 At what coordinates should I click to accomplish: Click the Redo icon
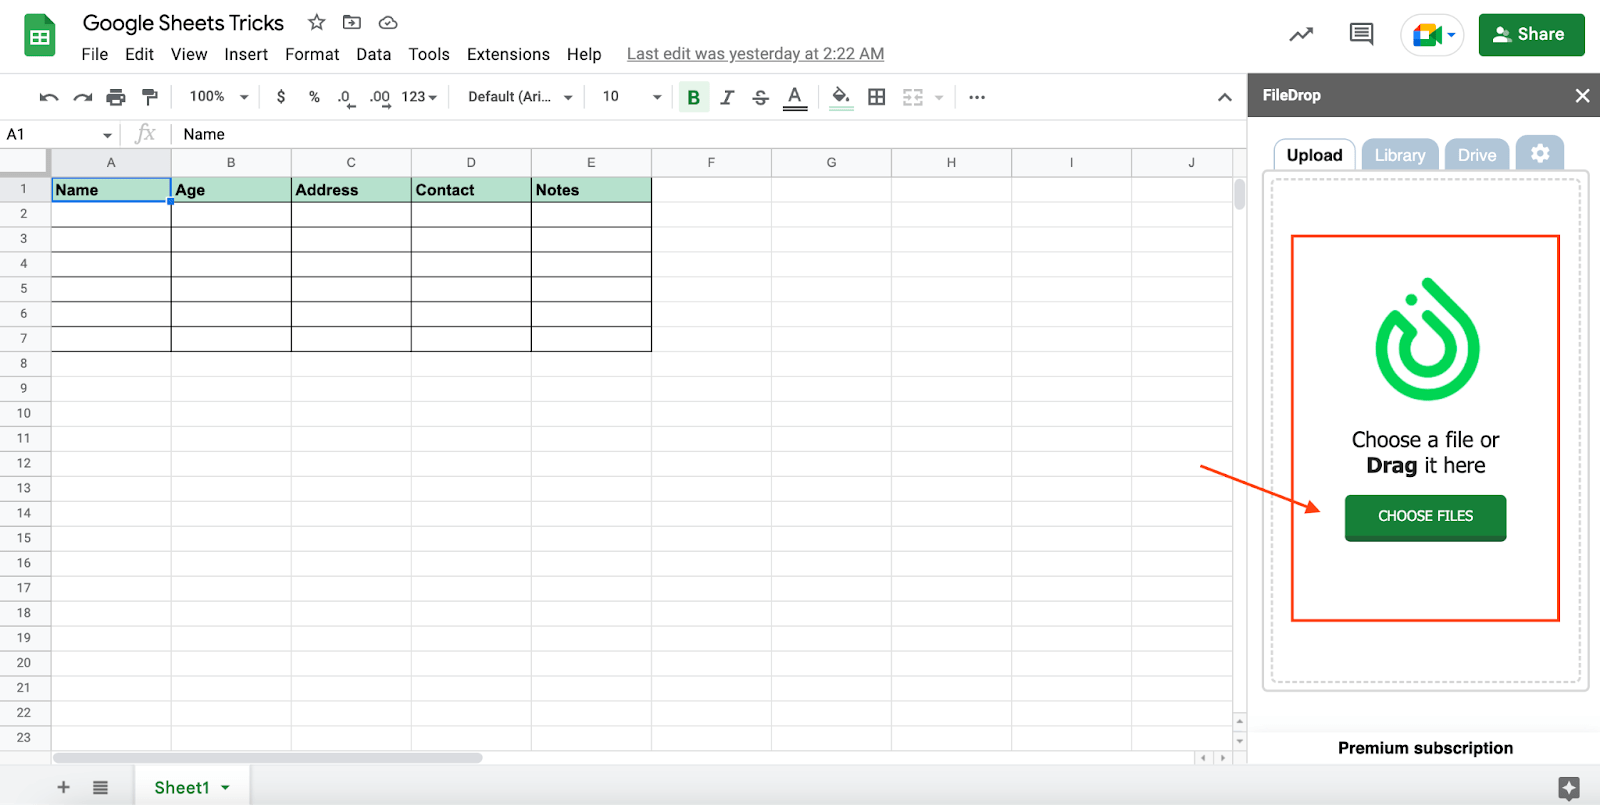[83, 97]
